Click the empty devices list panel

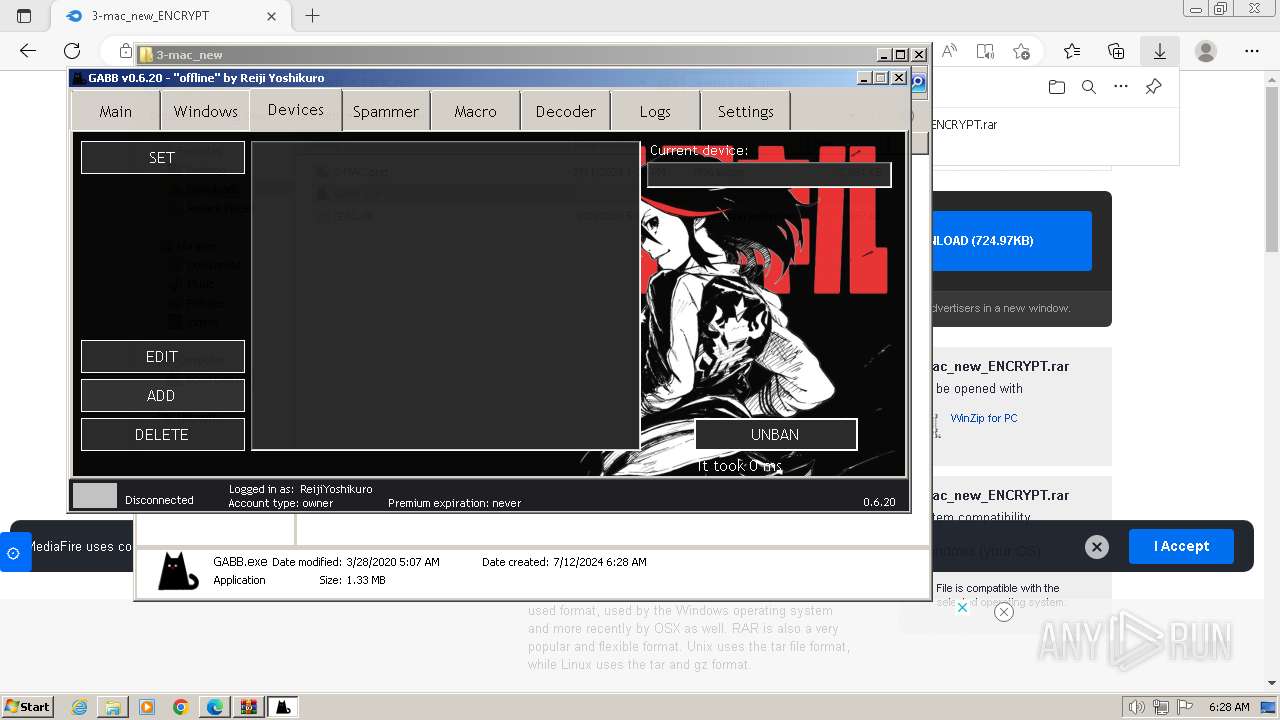[445, 296]
